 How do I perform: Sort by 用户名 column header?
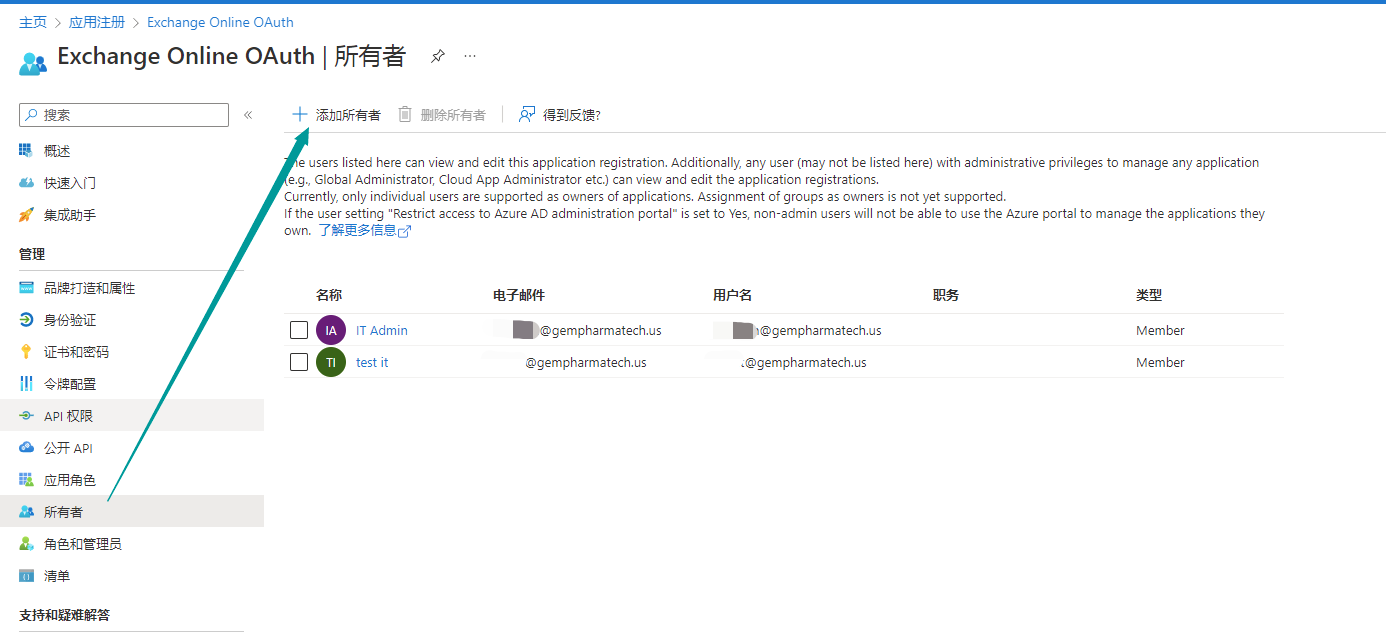point(732,295)
